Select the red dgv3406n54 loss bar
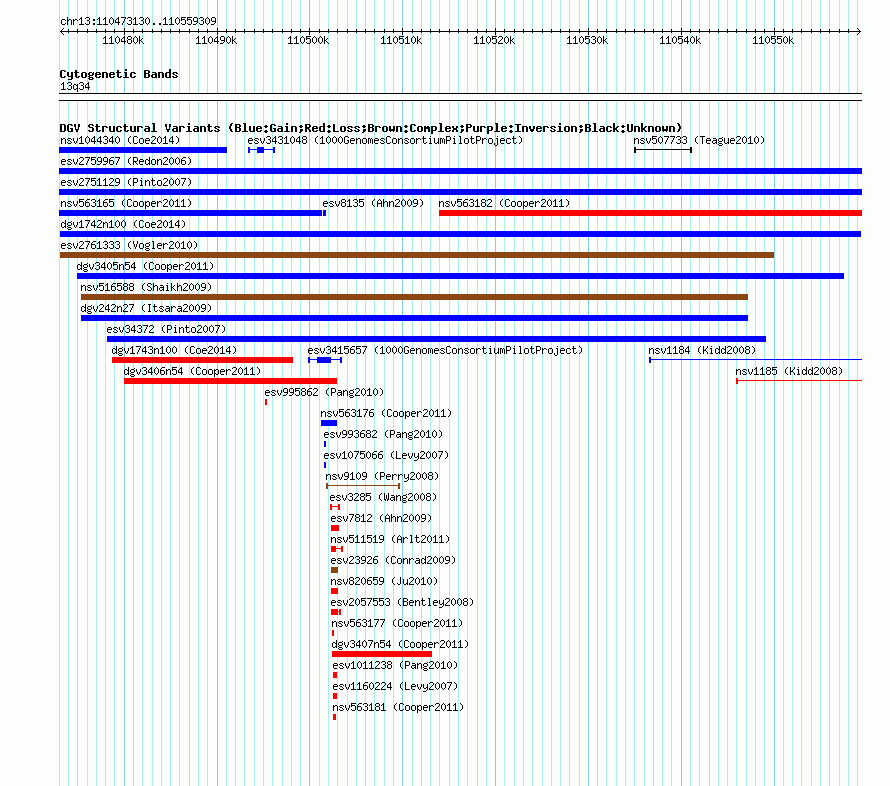Image resolution: width=890 pixels, height=786 pixels. pyautogui.click(x=230, y=381)
